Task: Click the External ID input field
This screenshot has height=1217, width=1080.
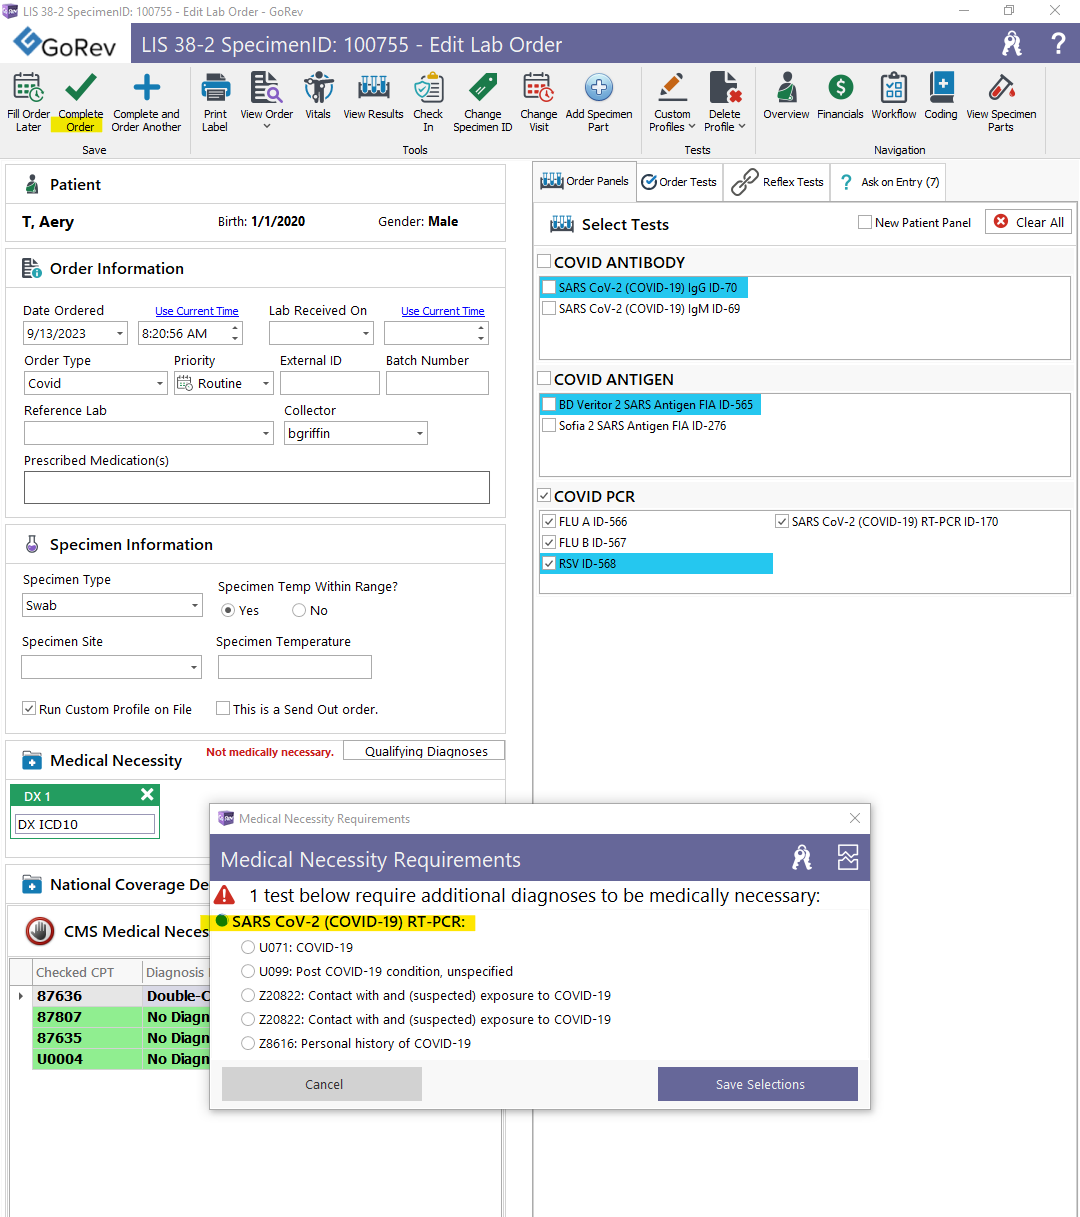Action: 330,383
